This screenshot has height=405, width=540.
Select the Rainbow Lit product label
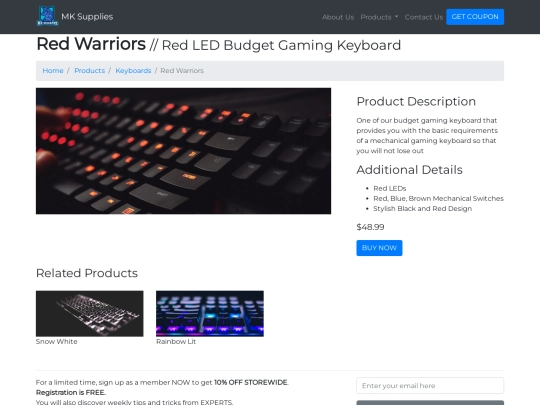(176, 342)
